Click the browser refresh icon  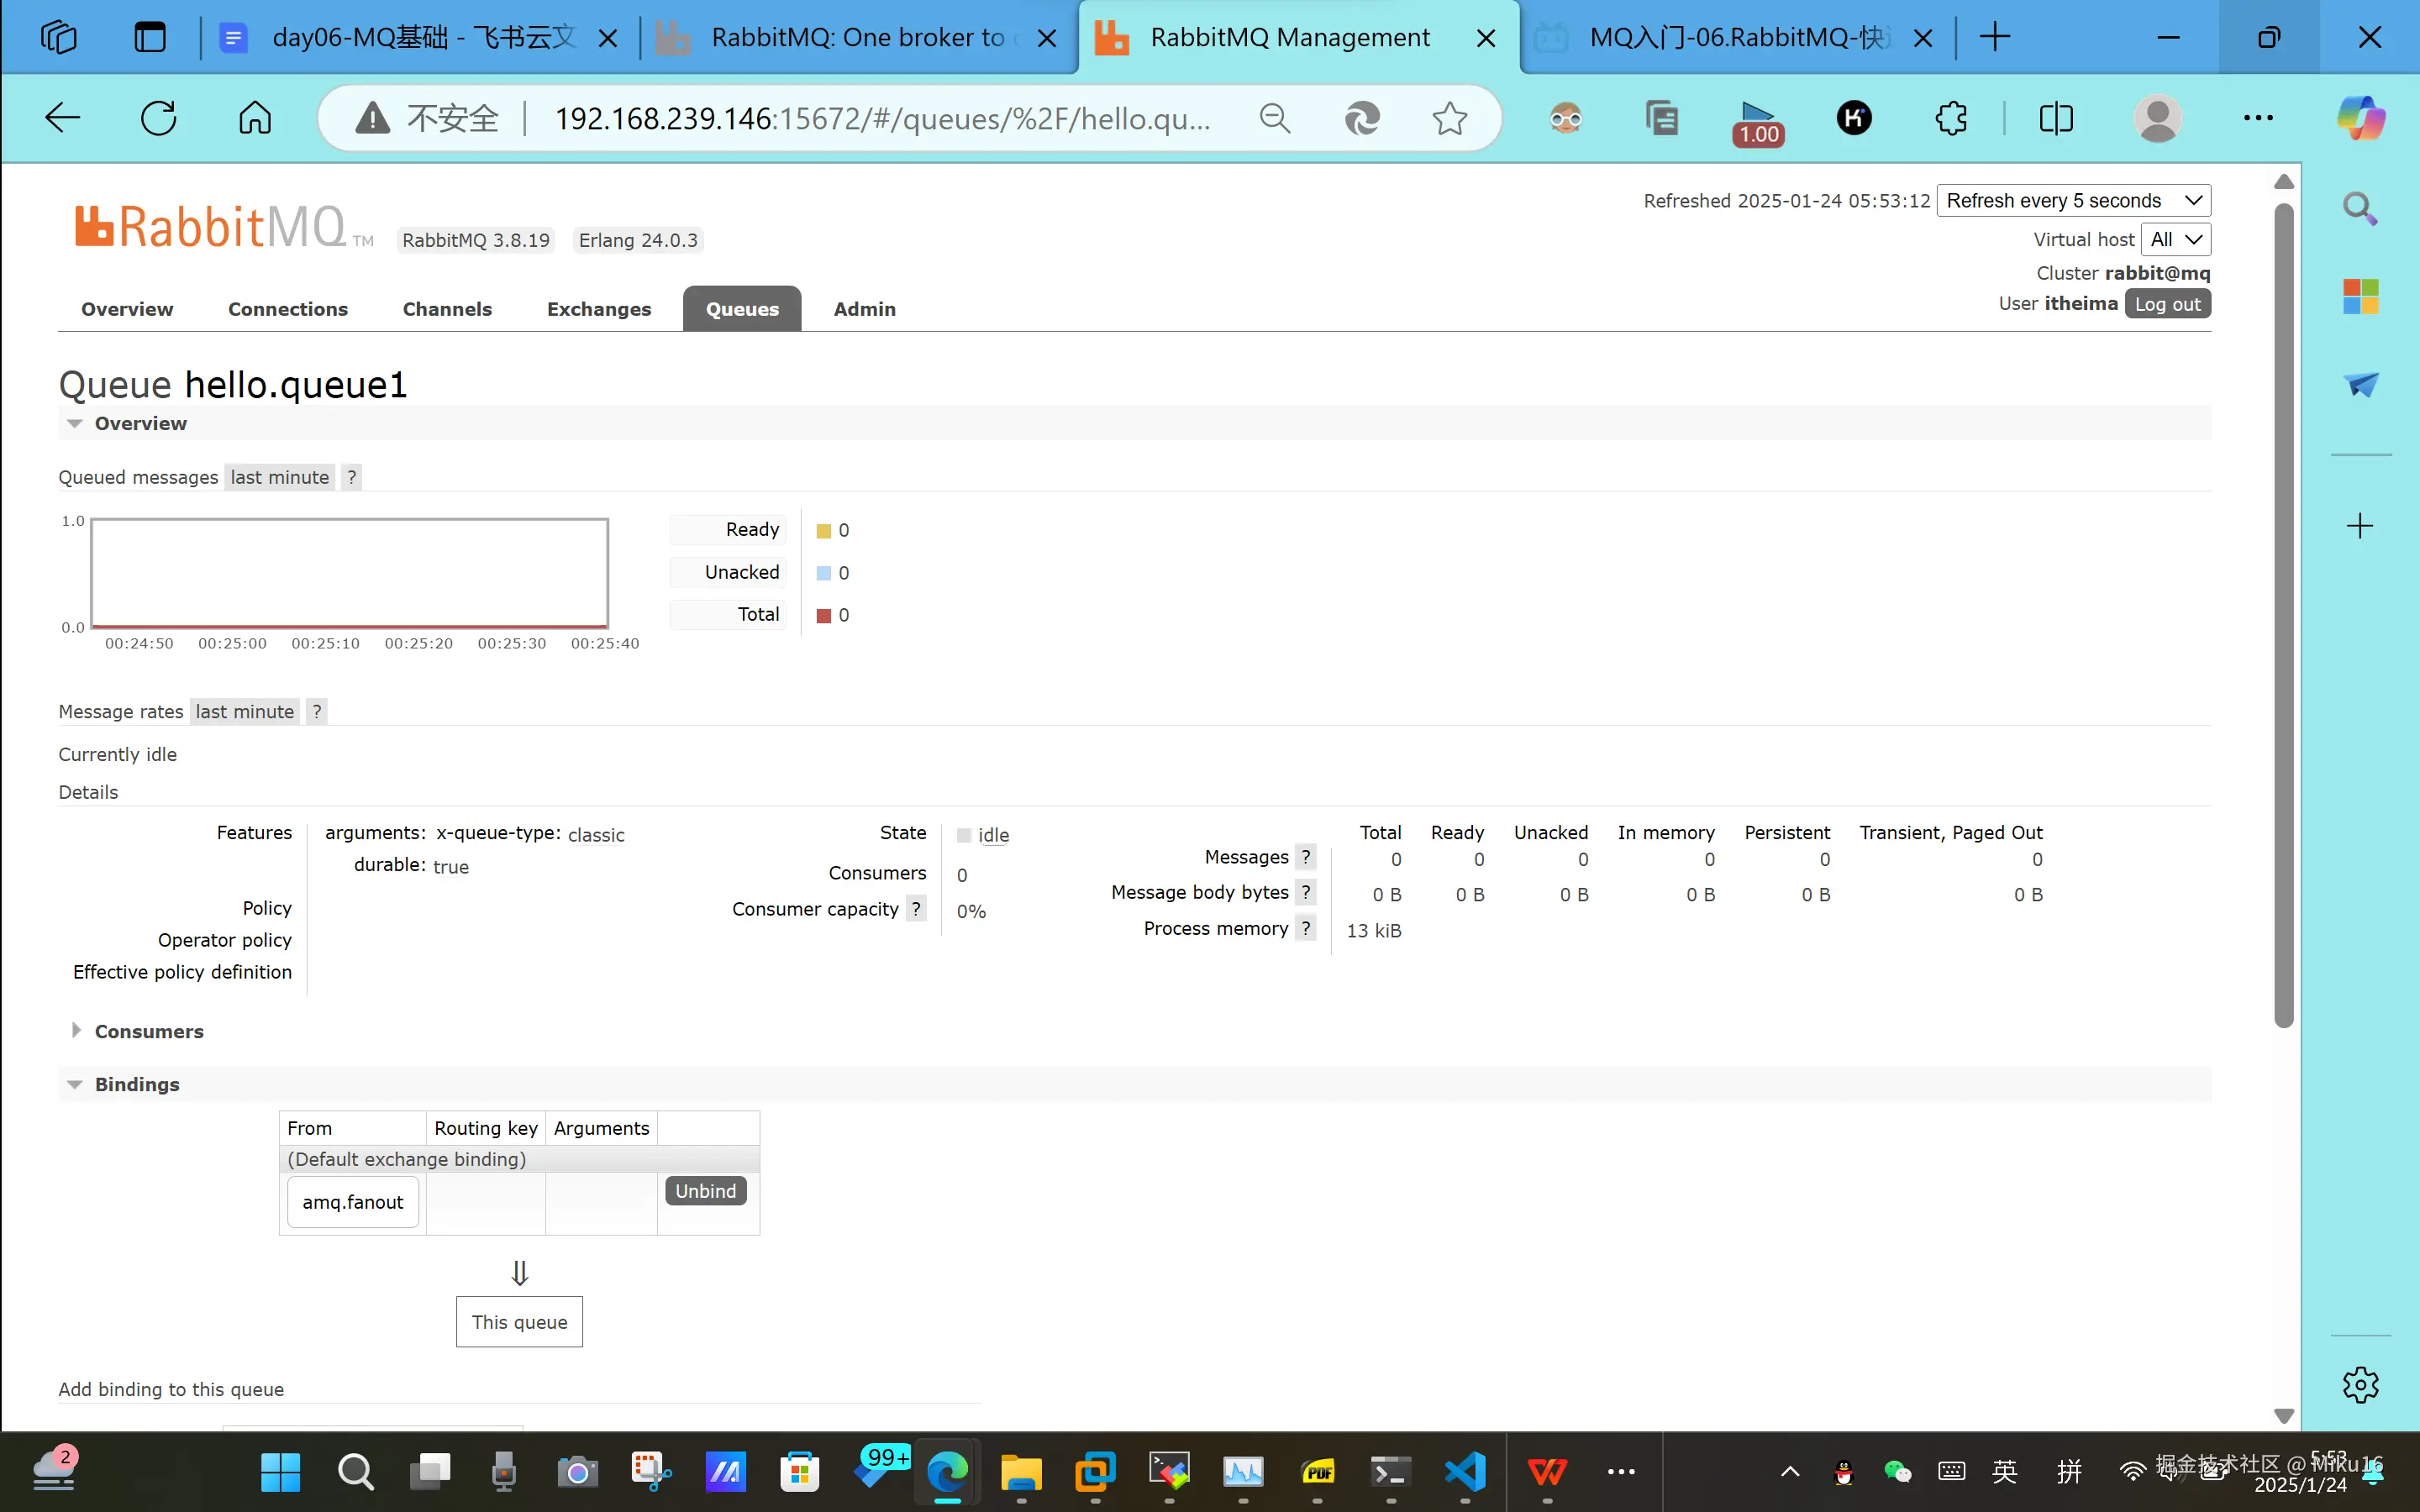(158, 118)
